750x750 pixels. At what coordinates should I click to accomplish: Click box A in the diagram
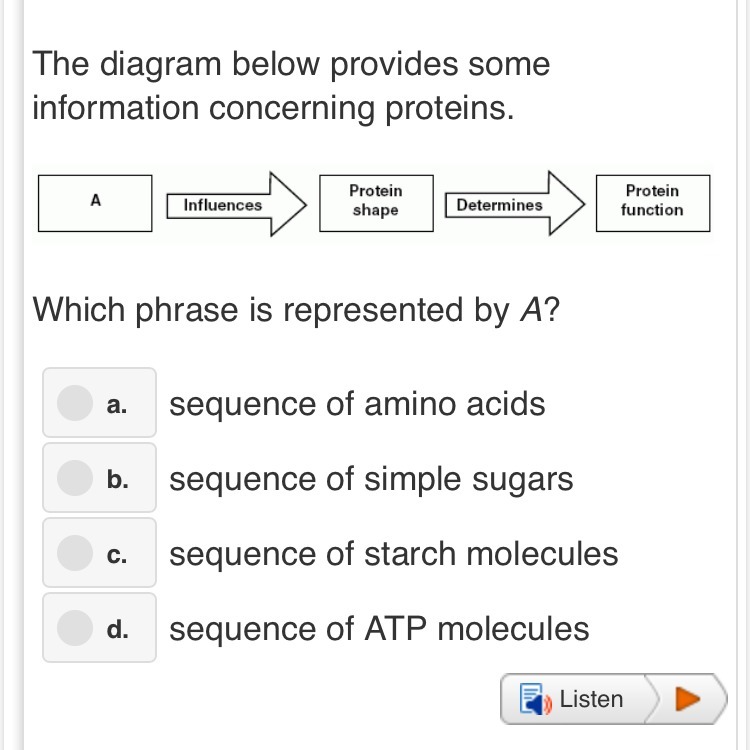[x=95, y=202]
